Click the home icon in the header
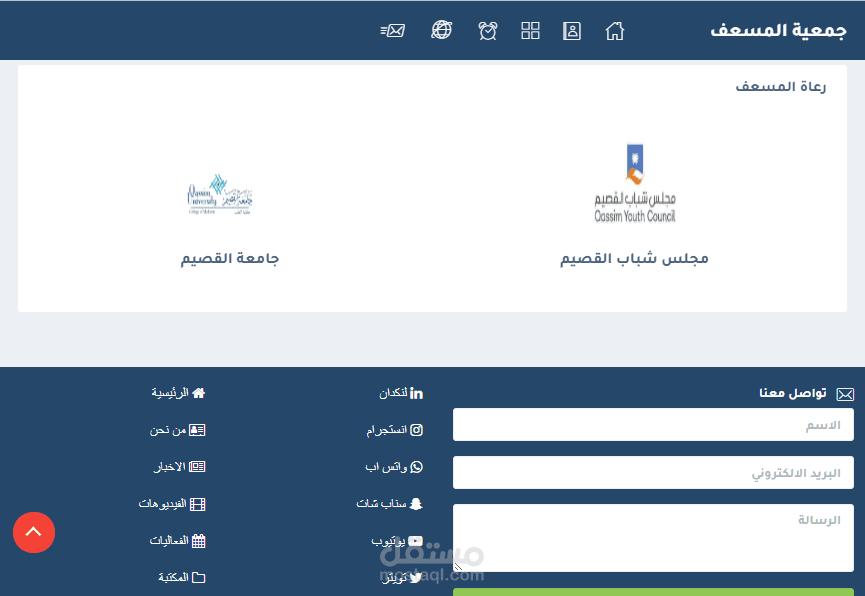Image resolution: width=865 pixels, height=596 pixels. [x=615, y=30]
